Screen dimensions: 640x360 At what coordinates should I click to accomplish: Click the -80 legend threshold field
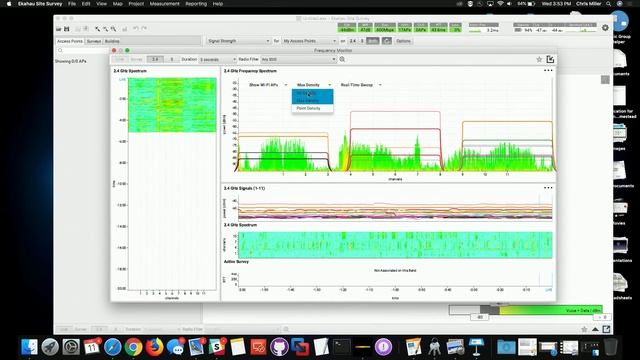point(479,317)
